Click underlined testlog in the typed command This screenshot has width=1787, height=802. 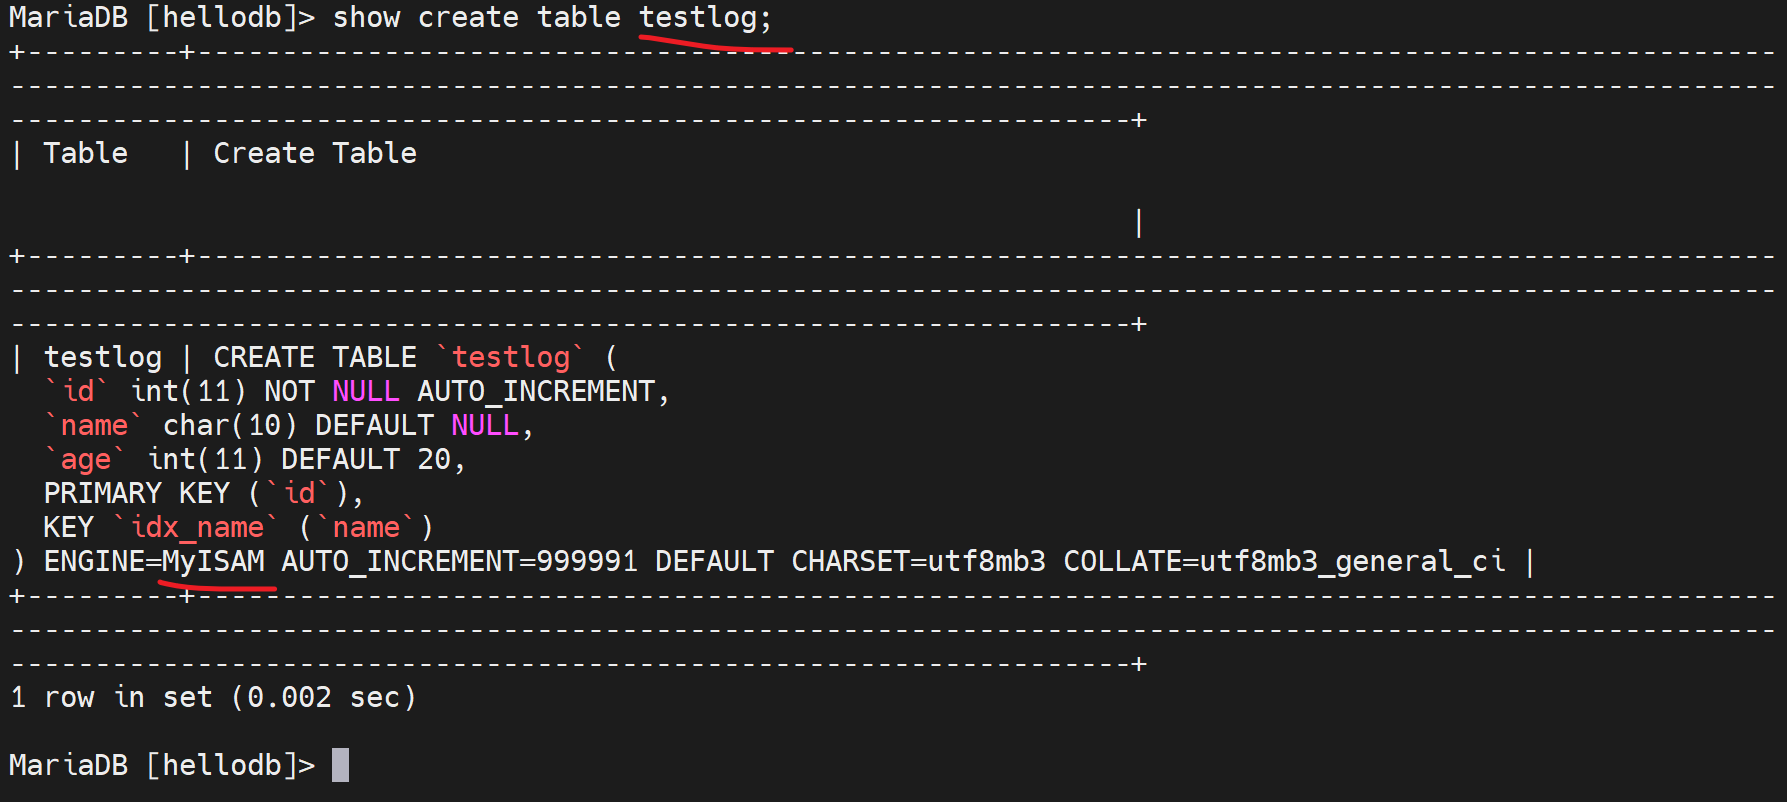pos(698,18)
